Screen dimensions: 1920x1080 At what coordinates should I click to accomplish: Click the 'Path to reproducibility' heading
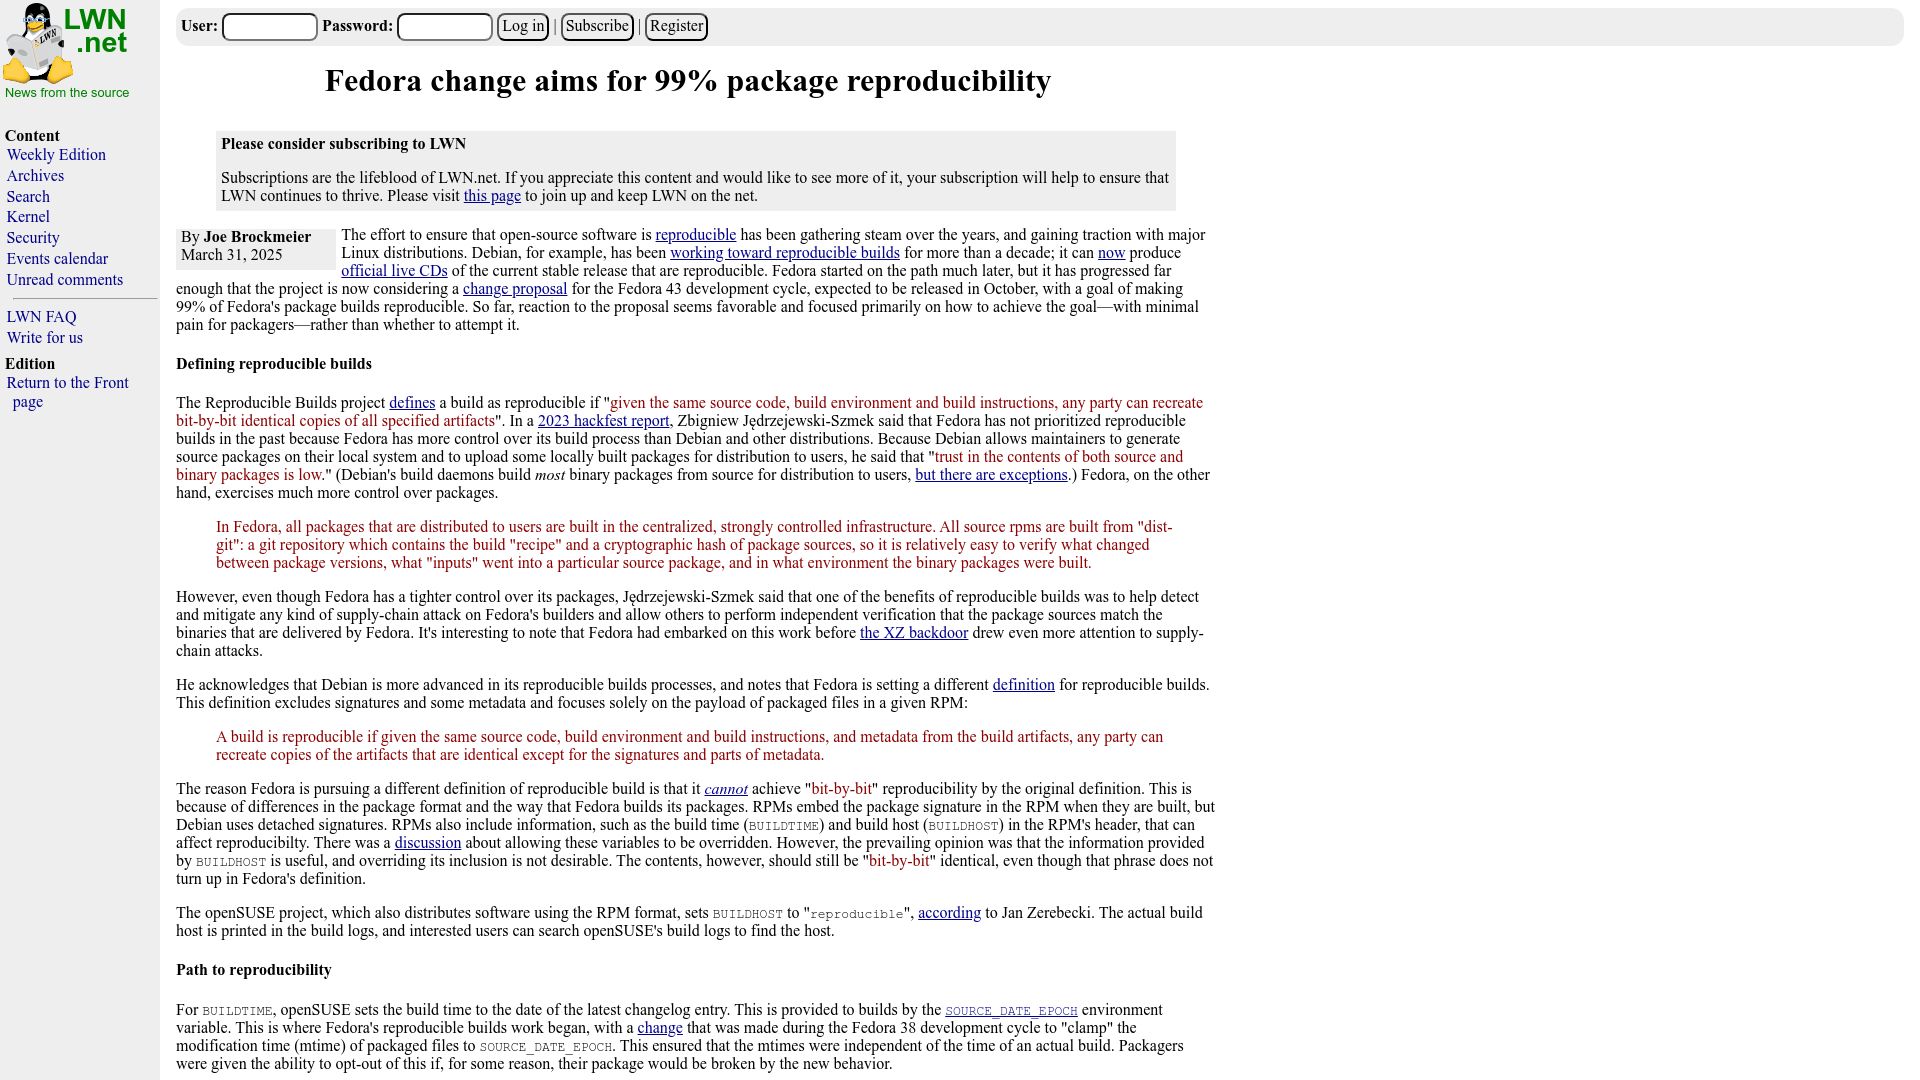(254, 970)
